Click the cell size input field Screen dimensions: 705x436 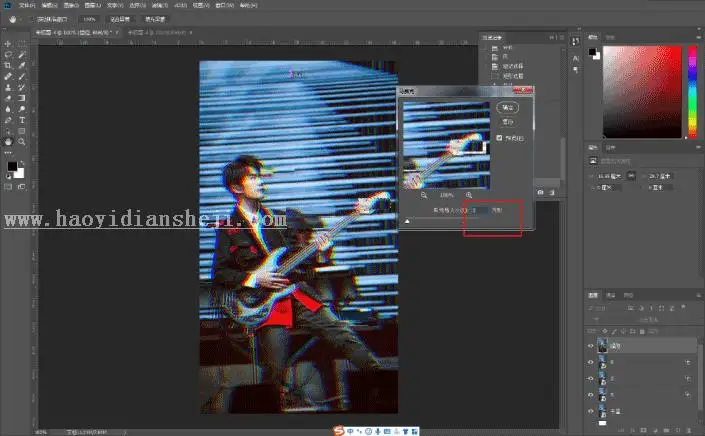(479, 210)
